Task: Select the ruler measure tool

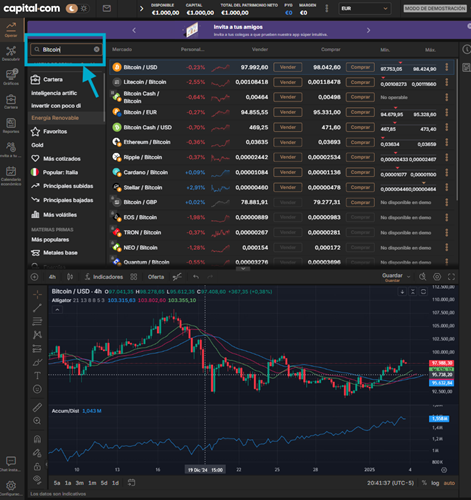Action: 37,407
